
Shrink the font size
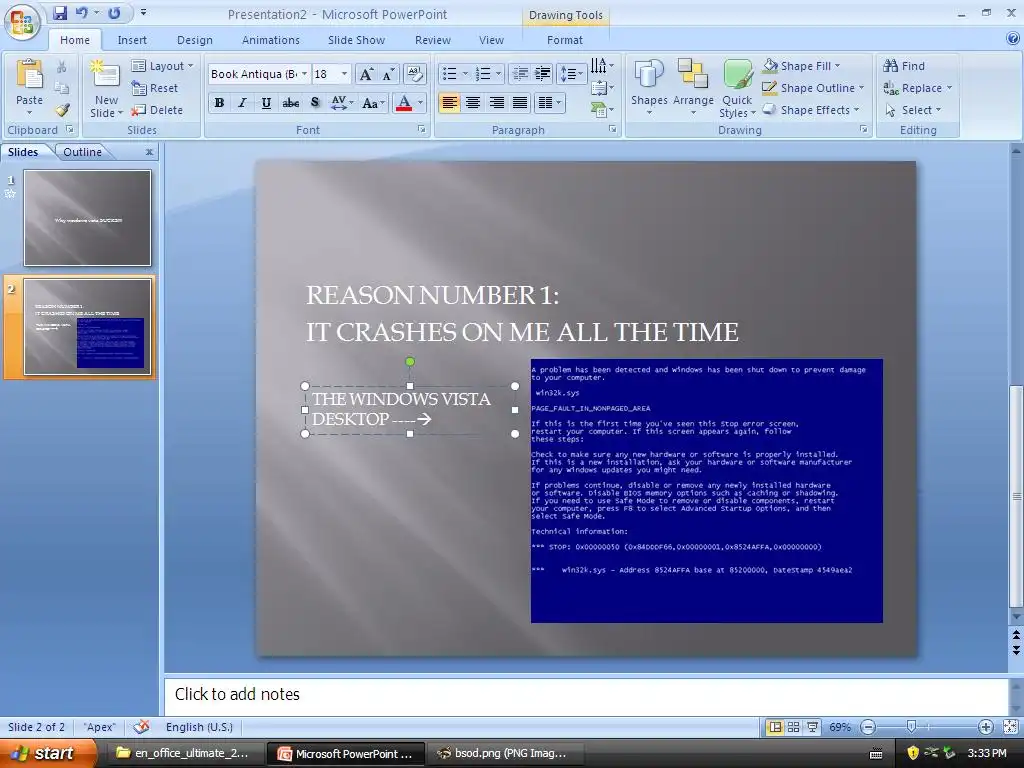pyautogui.click(x=389, y=74)
